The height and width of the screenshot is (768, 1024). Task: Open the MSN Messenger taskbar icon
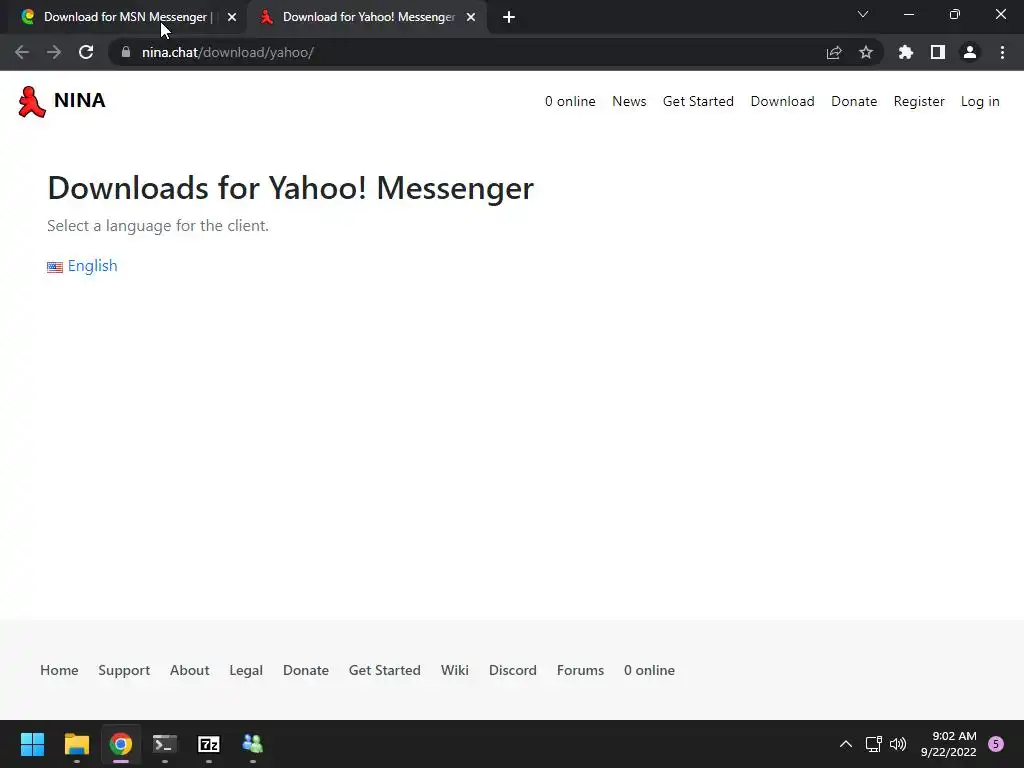253,744
